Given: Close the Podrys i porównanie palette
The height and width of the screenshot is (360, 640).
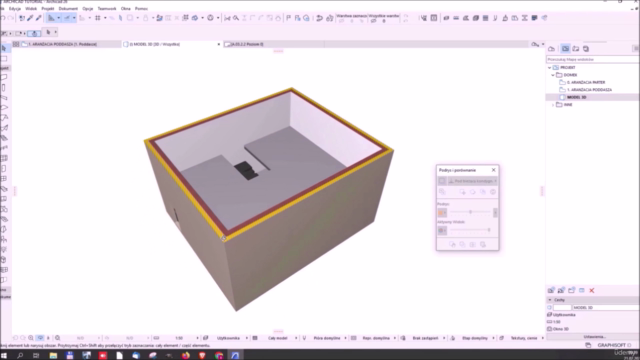Looking at the screenshot, I should (x=493, y=170).
